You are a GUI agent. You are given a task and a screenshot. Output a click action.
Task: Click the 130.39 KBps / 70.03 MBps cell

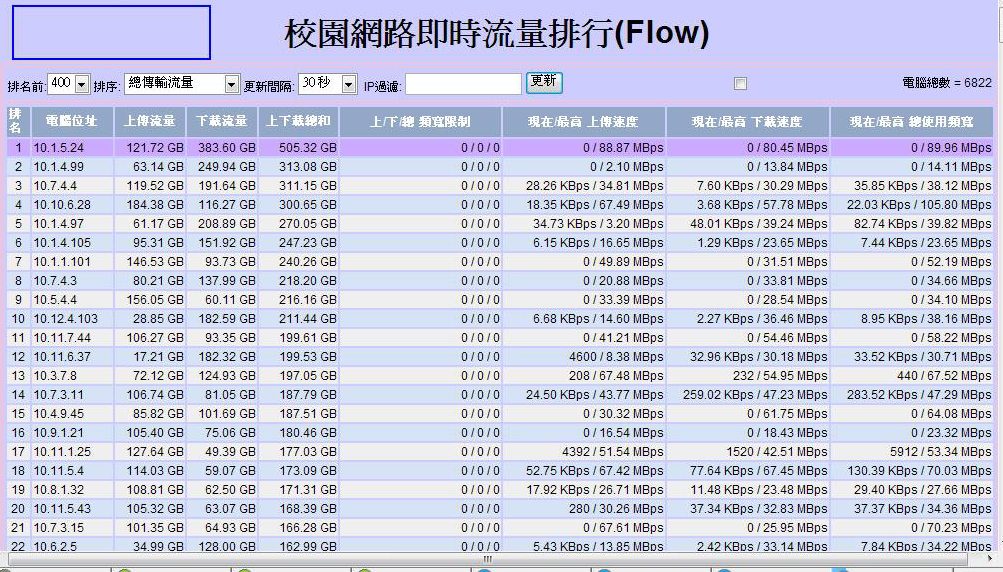912,471
